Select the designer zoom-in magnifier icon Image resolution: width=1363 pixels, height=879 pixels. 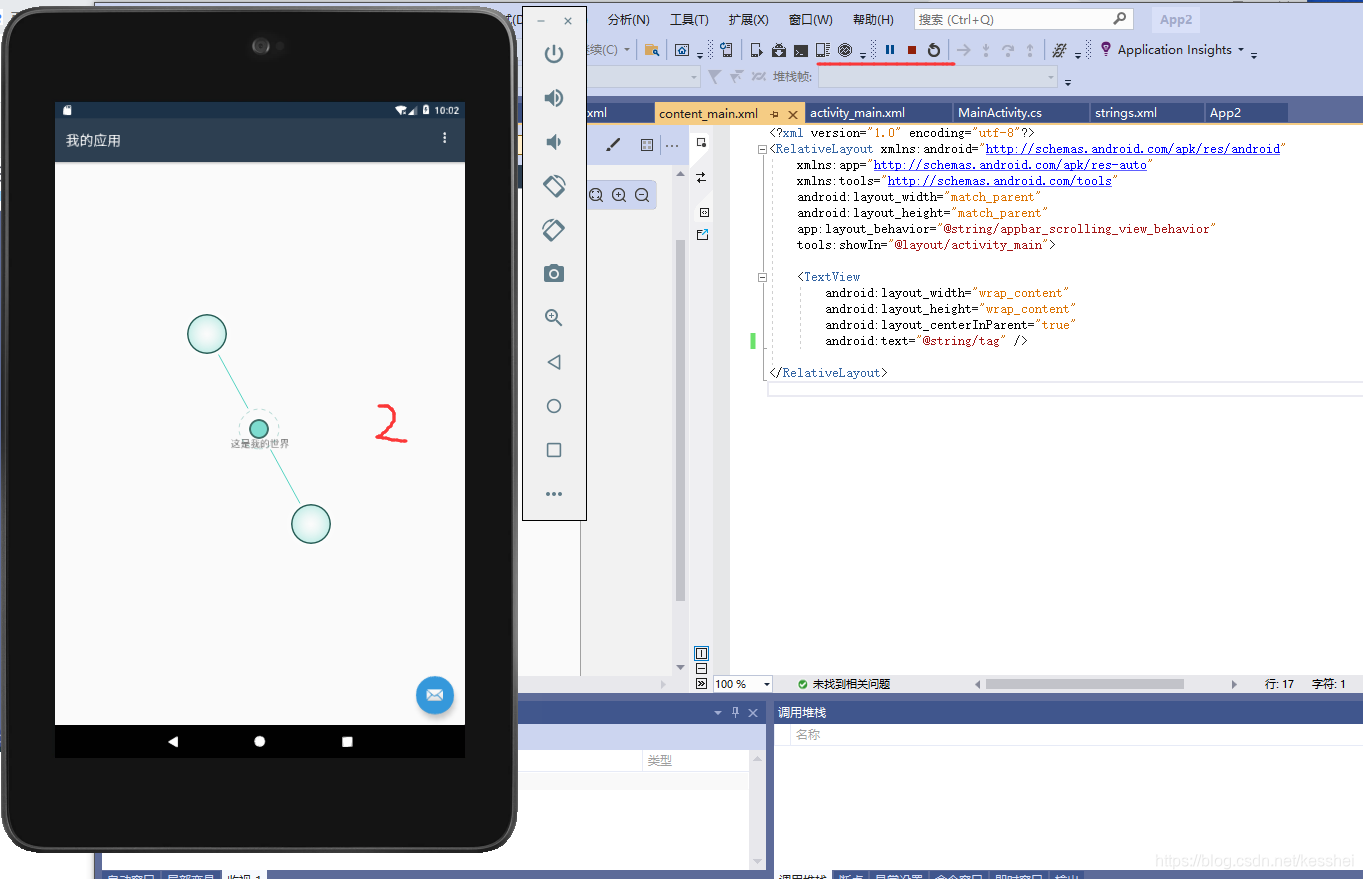618,195
